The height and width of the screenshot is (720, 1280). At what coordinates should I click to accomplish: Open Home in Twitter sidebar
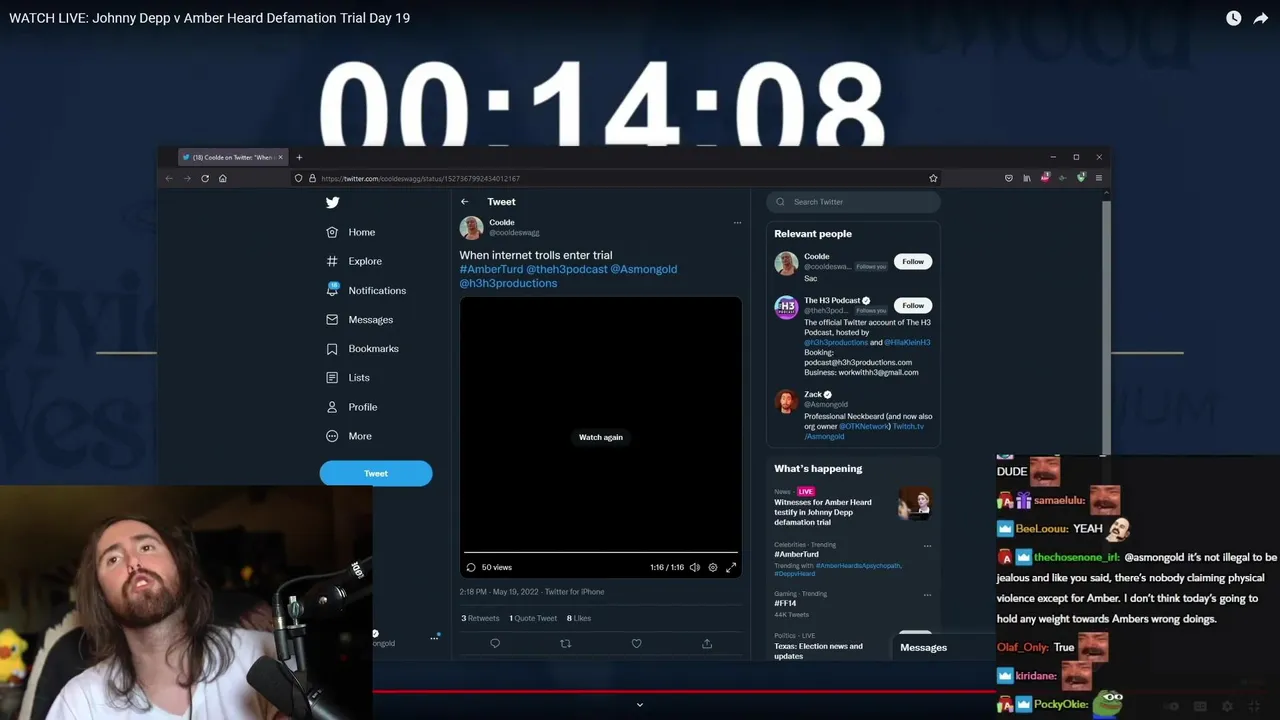pos(351,232)
